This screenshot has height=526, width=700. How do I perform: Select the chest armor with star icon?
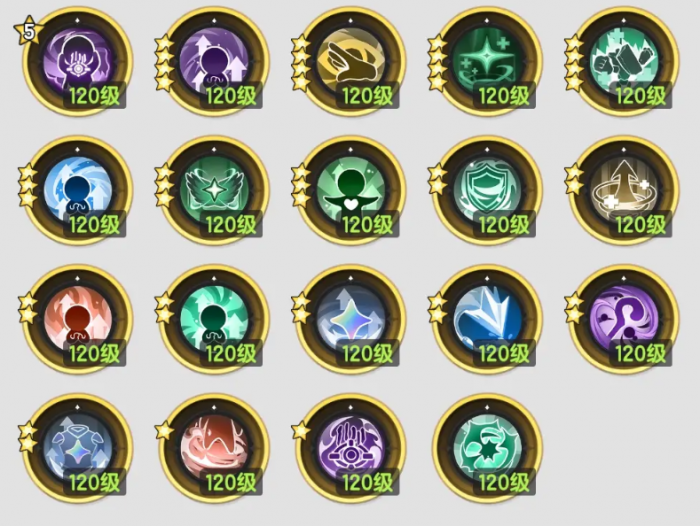[x=79, y=448]
